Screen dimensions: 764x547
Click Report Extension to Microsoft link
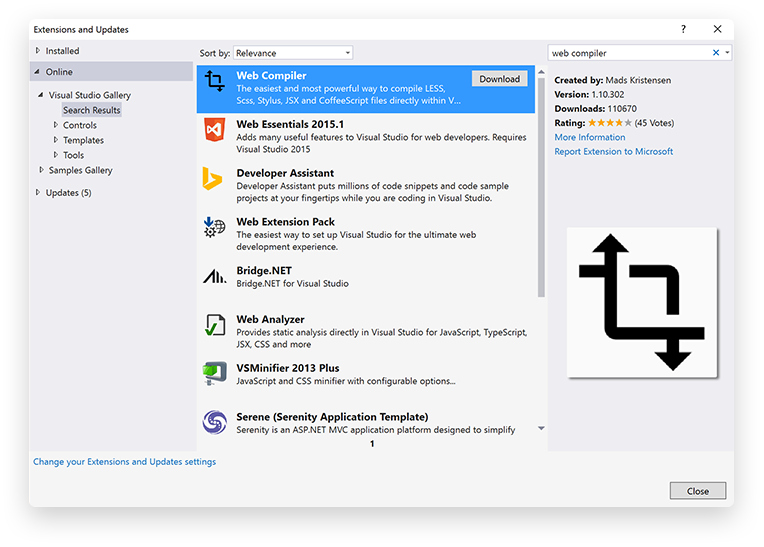coord(613,151)
